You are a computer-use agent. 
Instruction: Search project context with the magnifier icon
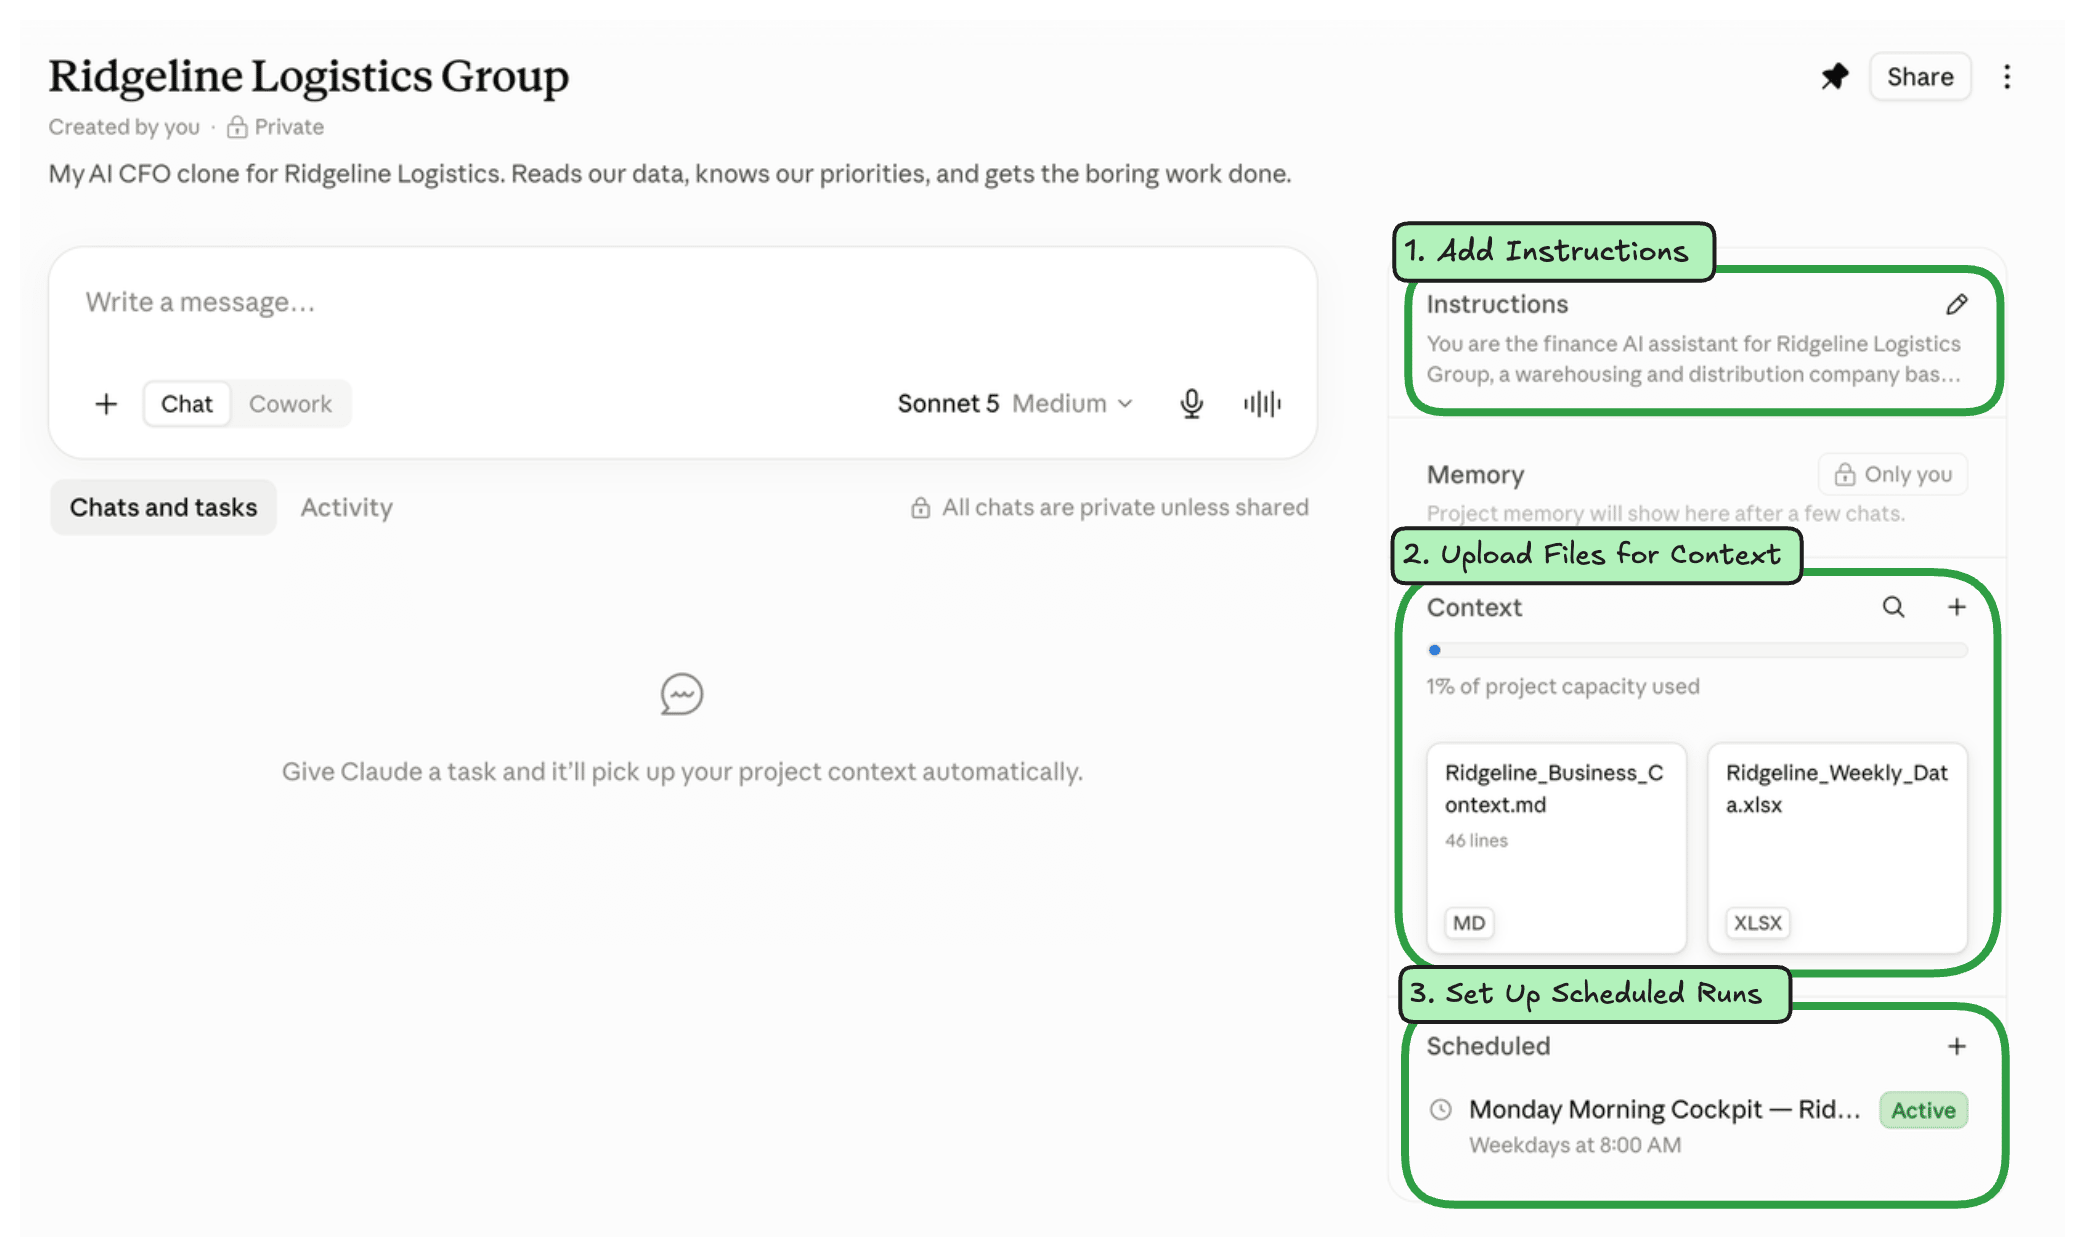coord(1893,607)
